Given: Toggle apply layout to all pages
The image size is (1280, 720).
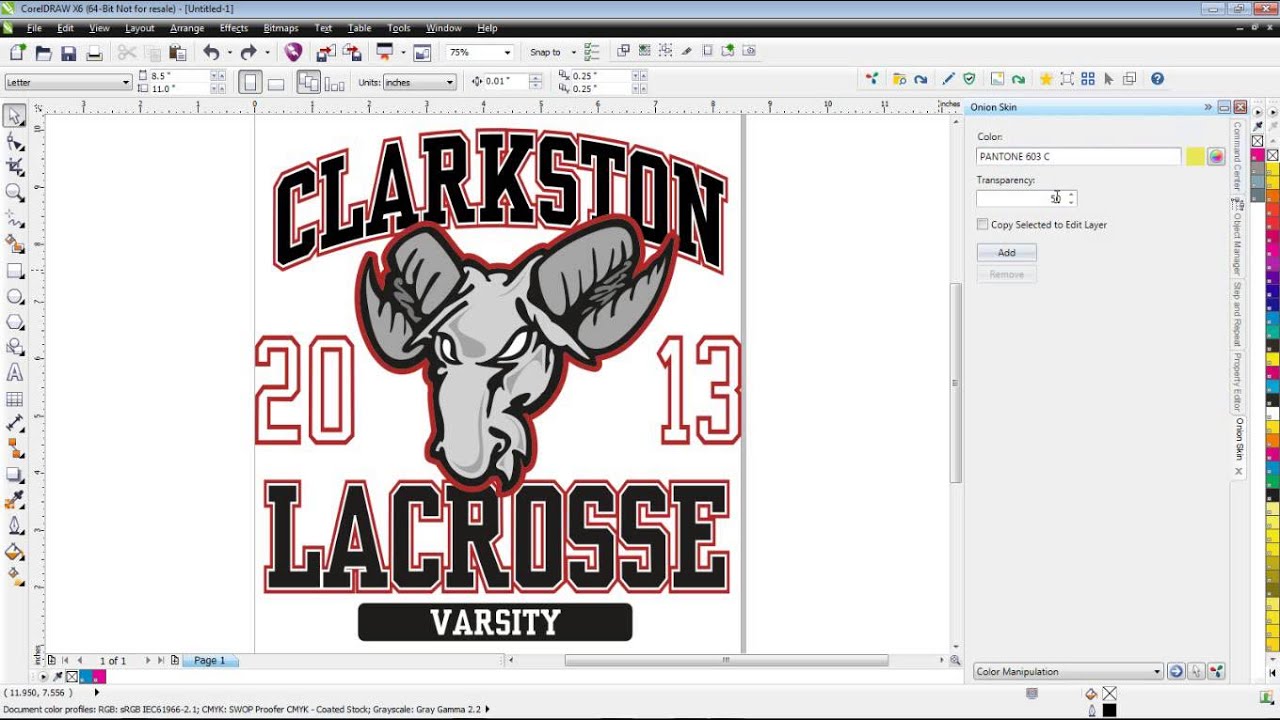Looking at the screenshot, I should (x=309, y=83).
